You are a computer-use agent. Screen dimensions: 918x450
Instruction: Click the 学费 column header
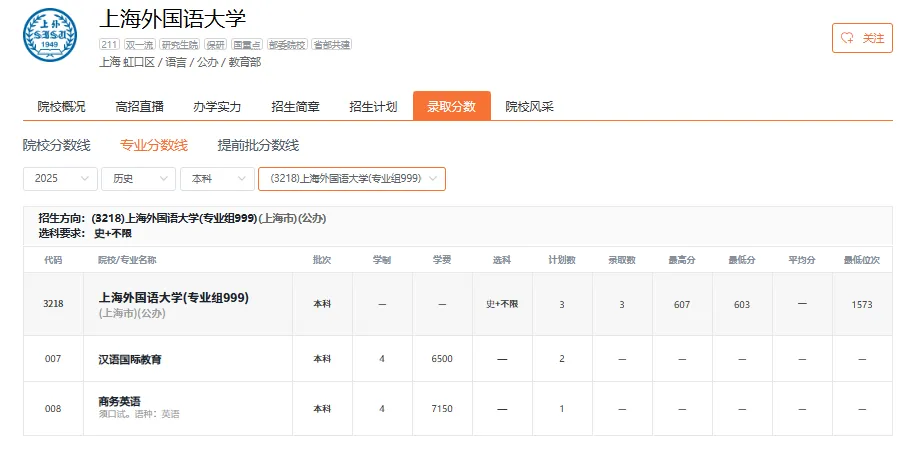442,260
